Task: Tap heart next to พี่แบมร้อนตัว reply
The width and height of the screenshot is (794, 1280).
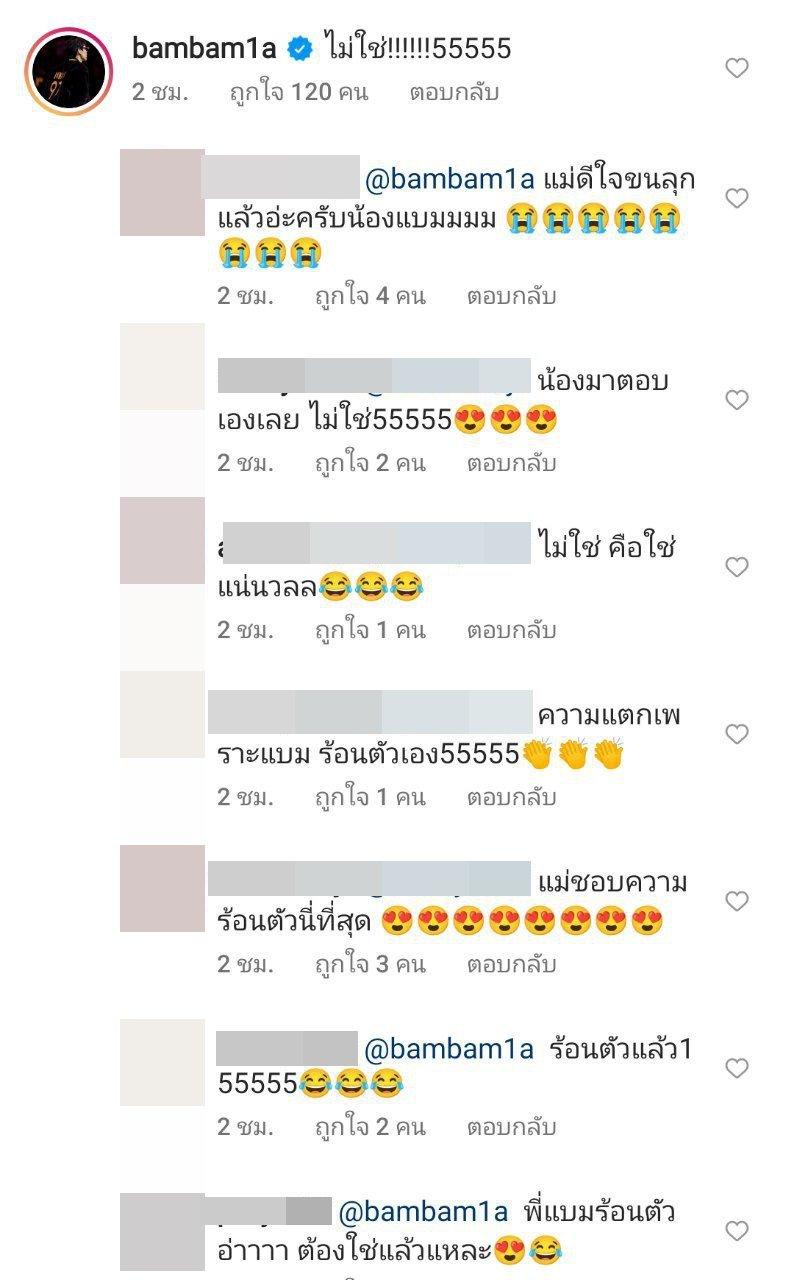Action: point(736,1231)
